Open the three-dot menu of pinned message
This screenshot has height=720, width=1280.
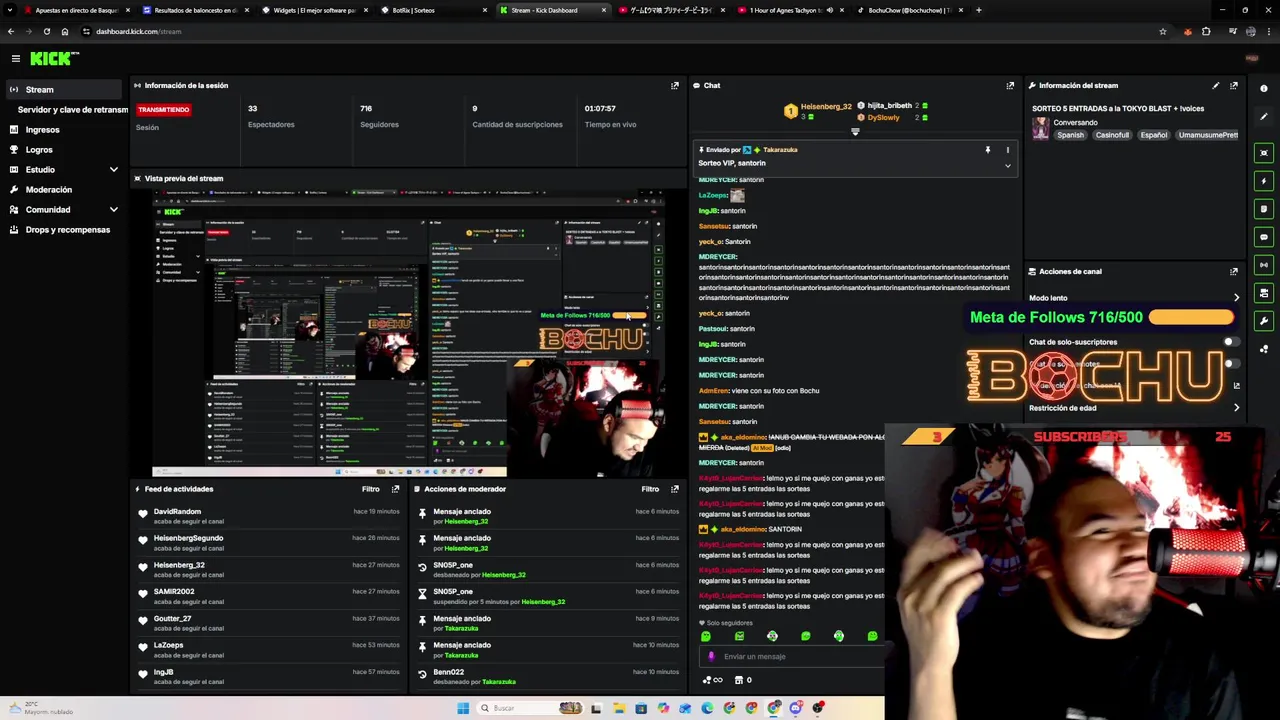tap(1007, 150)
